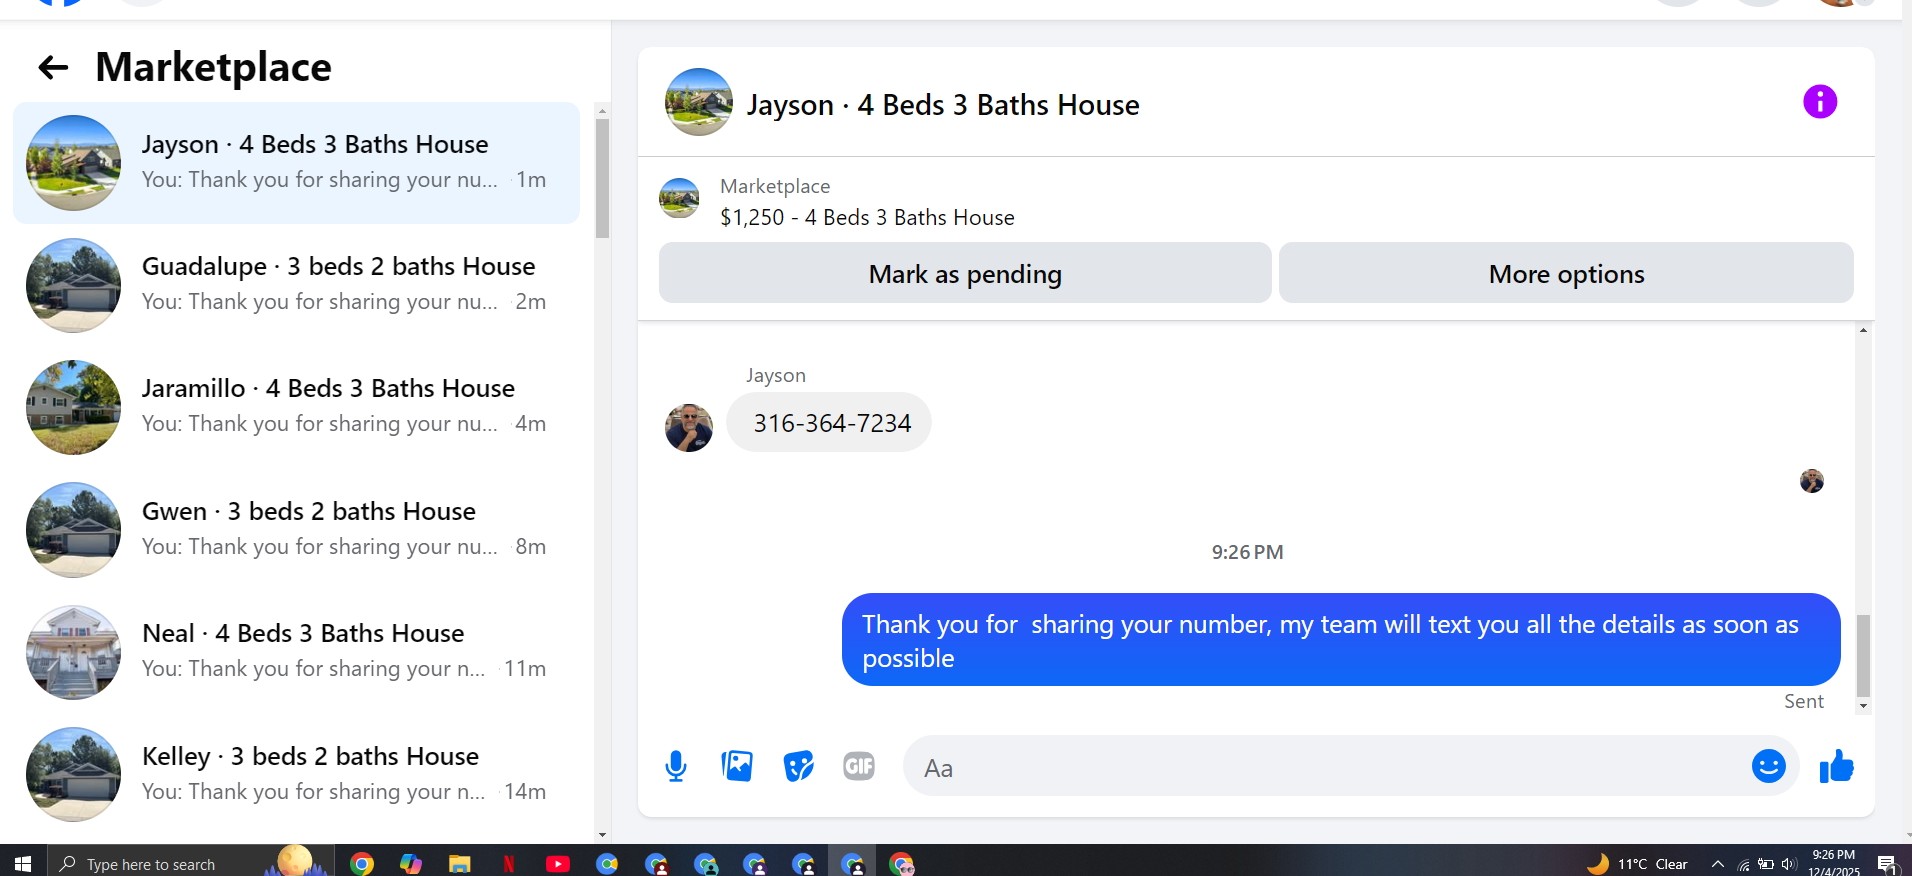
Task: Open the Windows Start menu
Action: coord(23,863)
